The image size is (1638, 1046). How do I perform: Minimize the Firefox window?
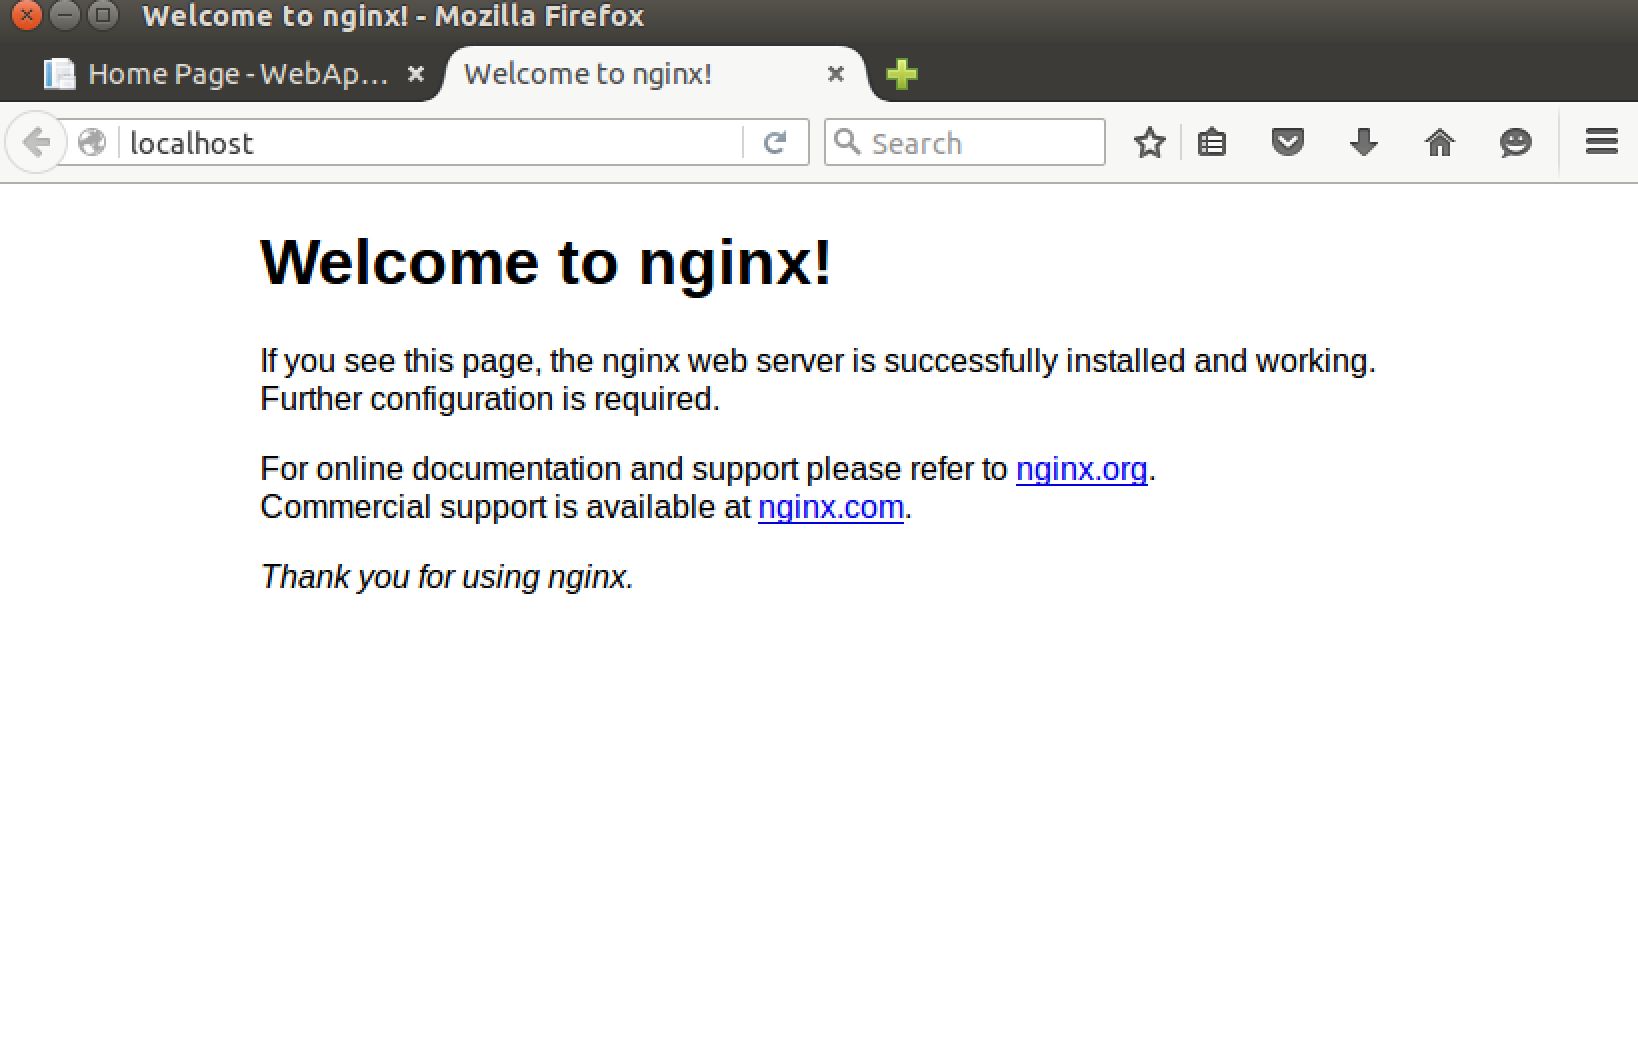click(x=65, y=15)
